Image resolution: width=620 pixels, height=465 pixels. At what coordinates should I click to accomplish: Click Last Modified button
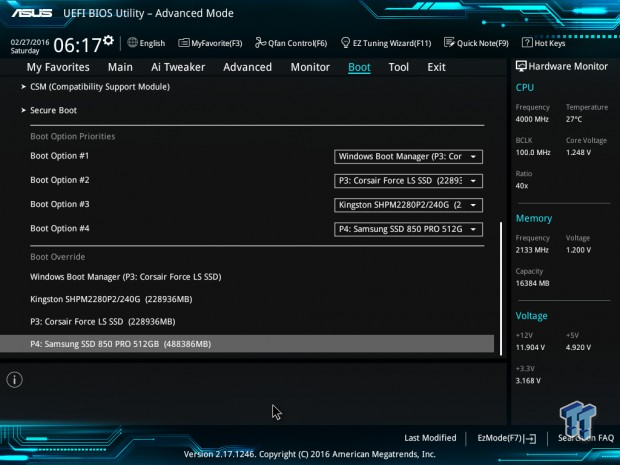(x=430, y=438)
